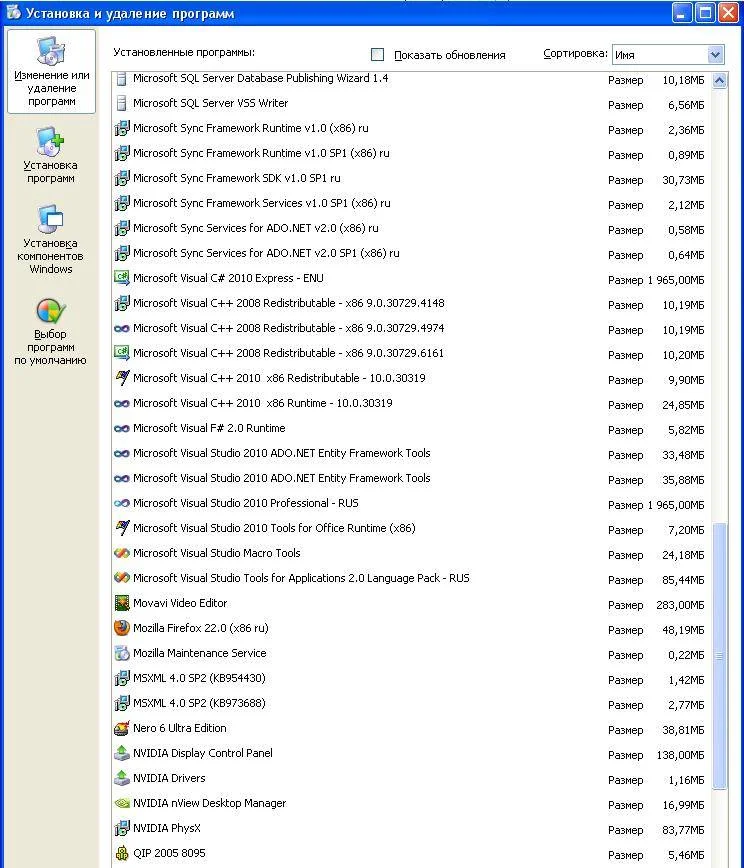Click the QIP 2005 8095 icon

point(121,853)
